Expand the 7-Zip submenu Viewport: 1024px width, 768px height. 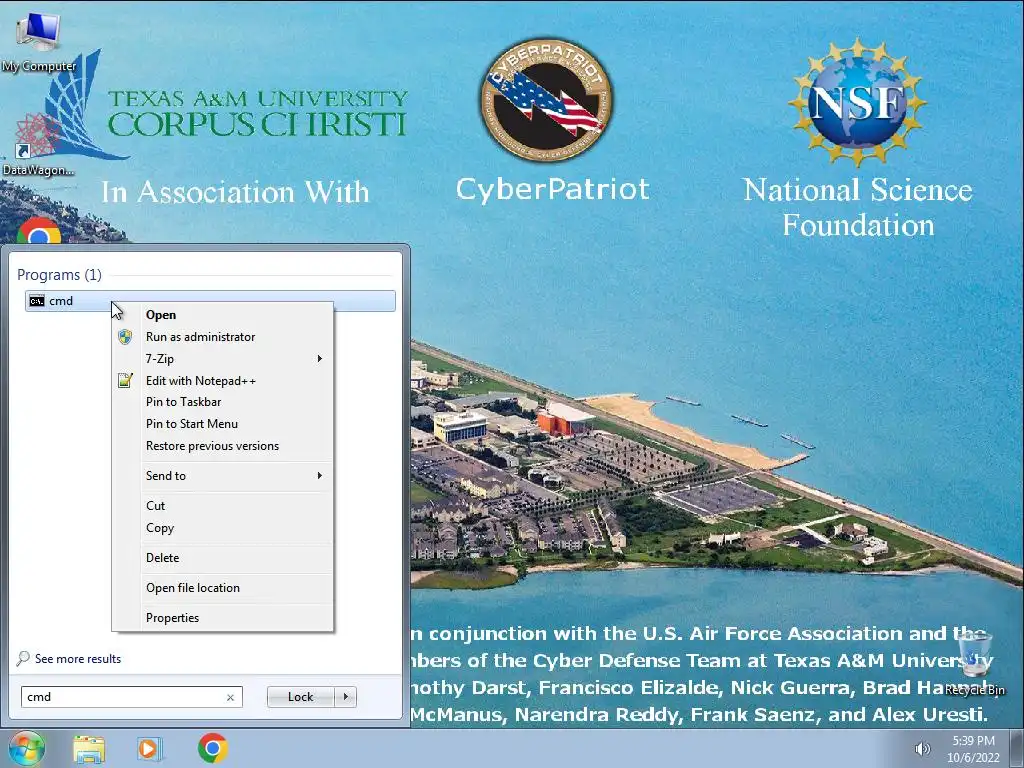[x=223, y=359]
